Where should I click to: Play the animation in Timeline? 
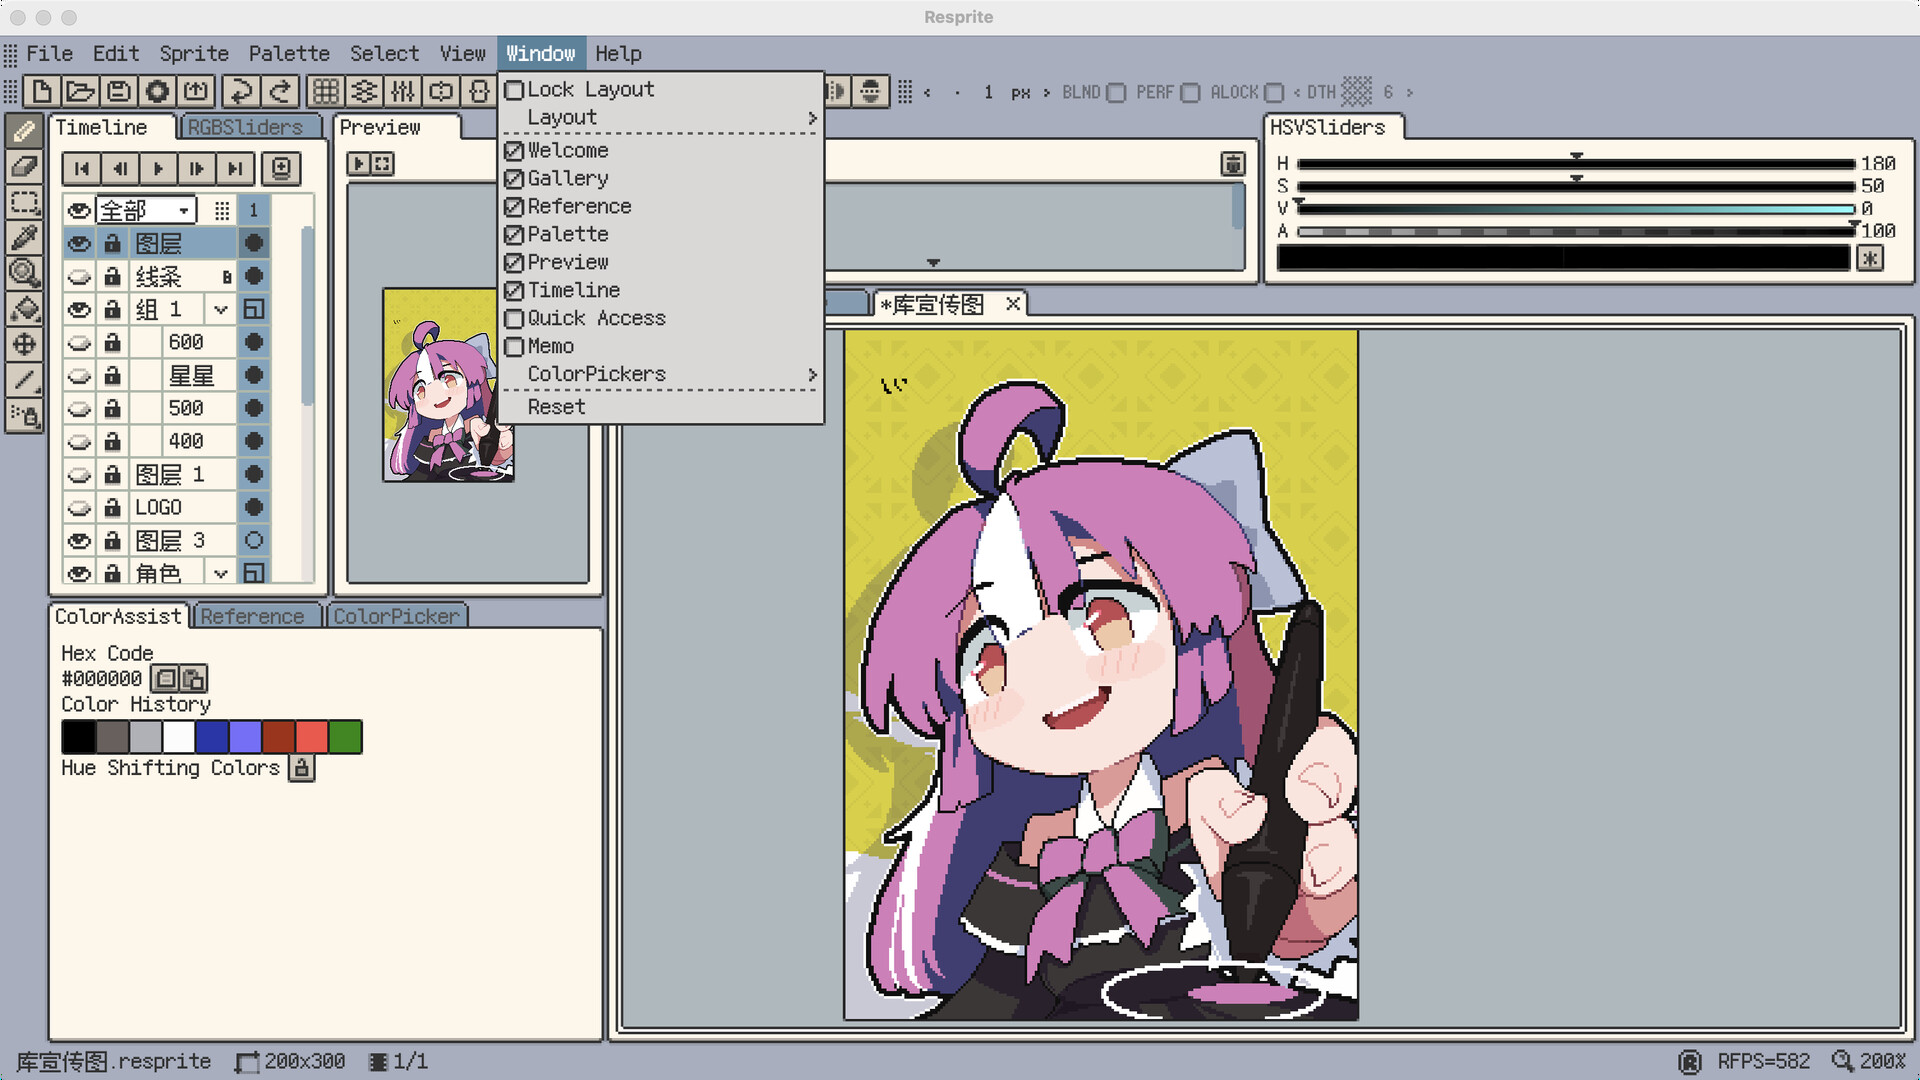tap(158, 168)
